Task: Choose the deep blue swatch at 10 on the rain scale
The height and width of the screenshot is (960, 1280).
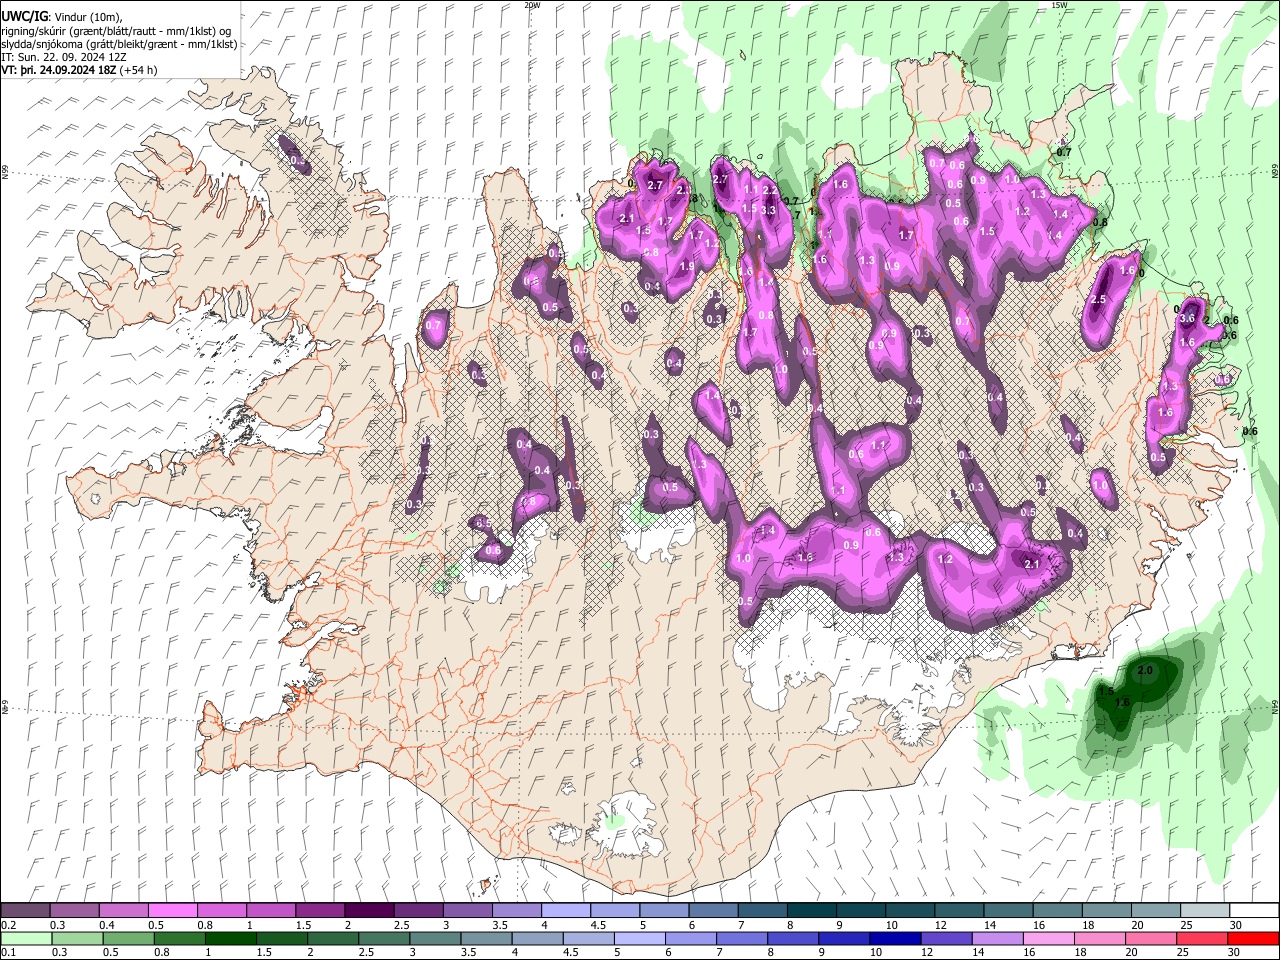Action: [x=895, y=938]
